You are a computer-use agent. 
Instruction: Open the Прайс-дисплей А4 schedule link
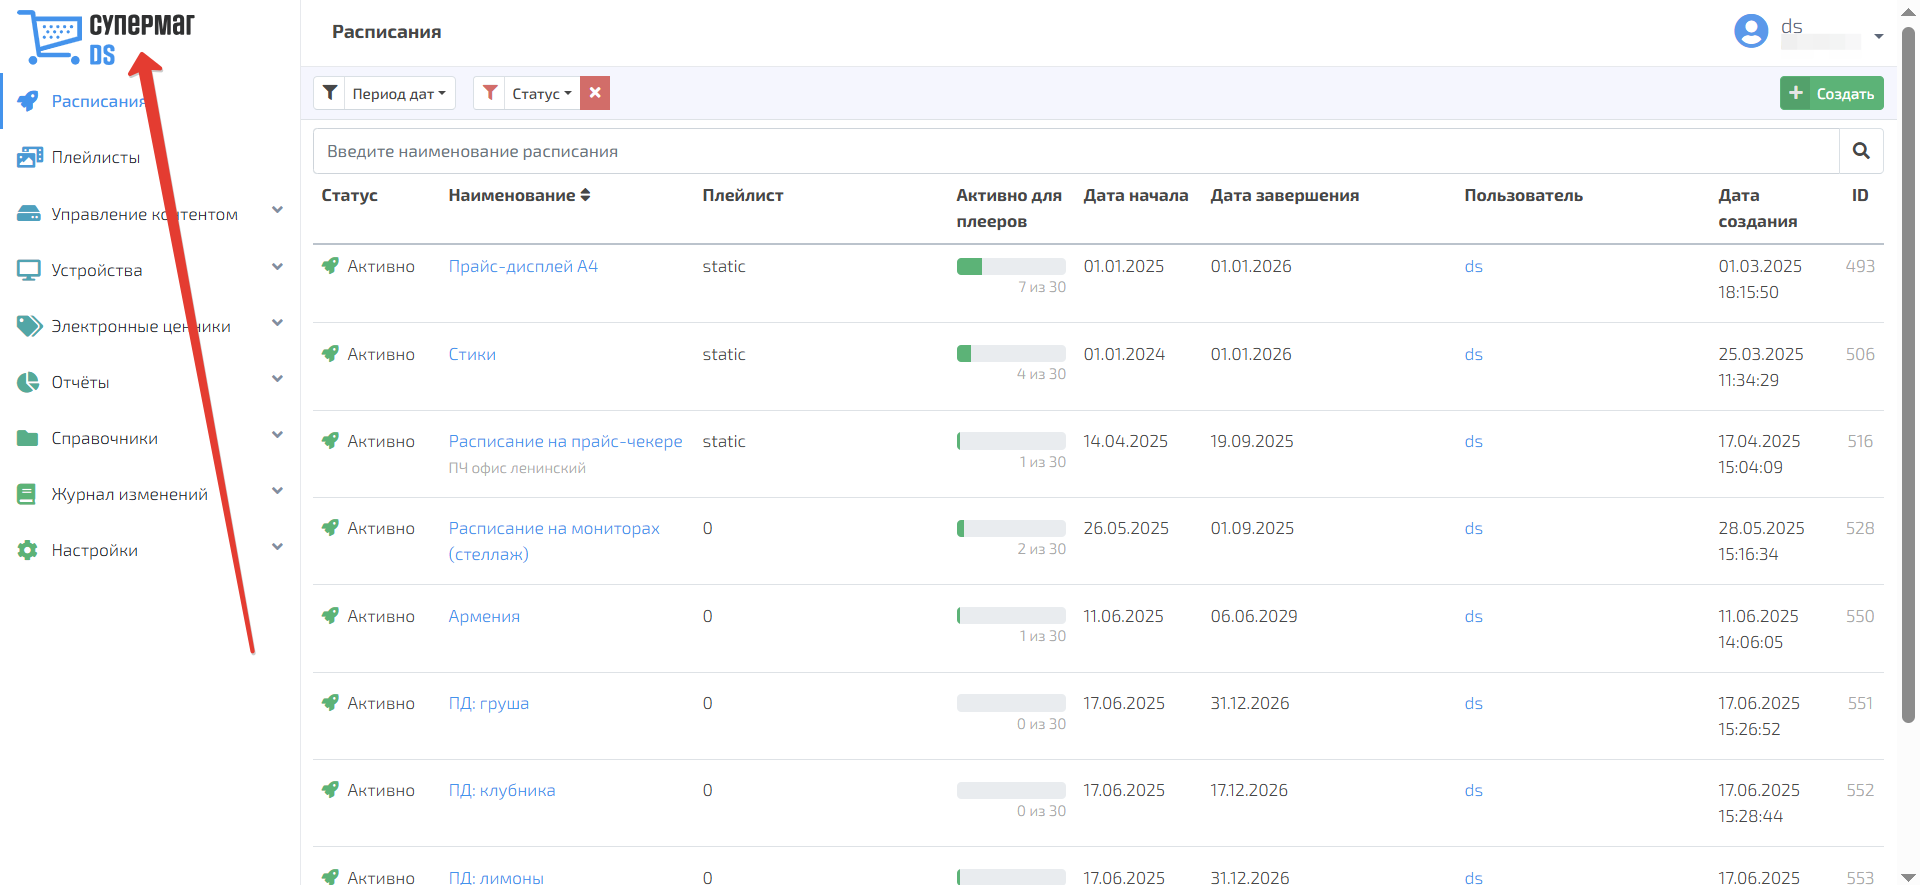pyautogui.click(x=523, y=266)
